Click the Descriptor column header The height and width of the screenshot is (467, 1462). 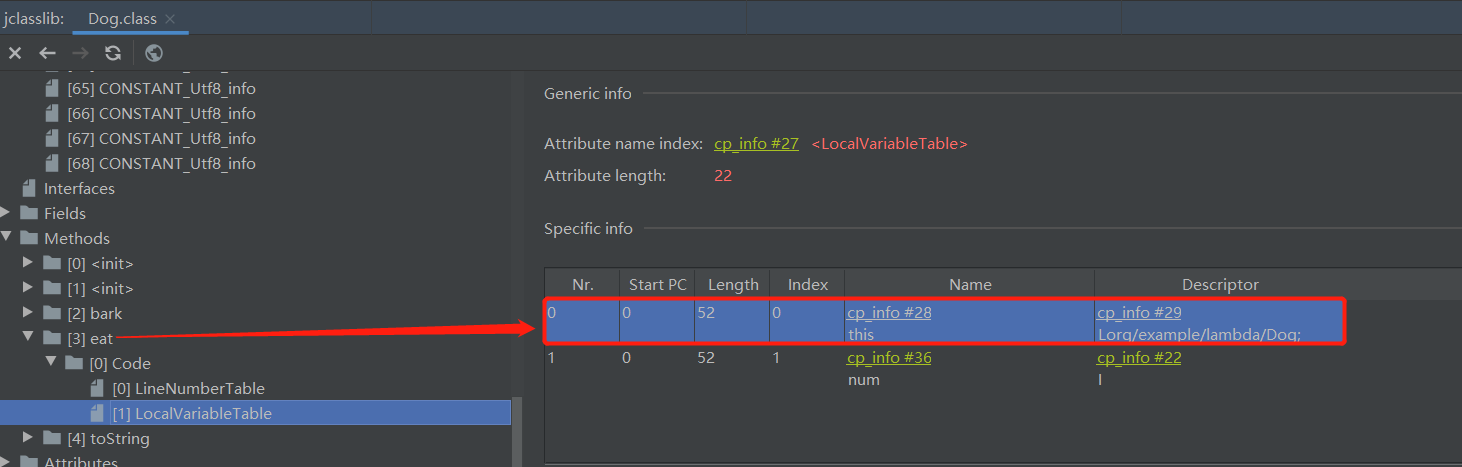pos(1220,284)
